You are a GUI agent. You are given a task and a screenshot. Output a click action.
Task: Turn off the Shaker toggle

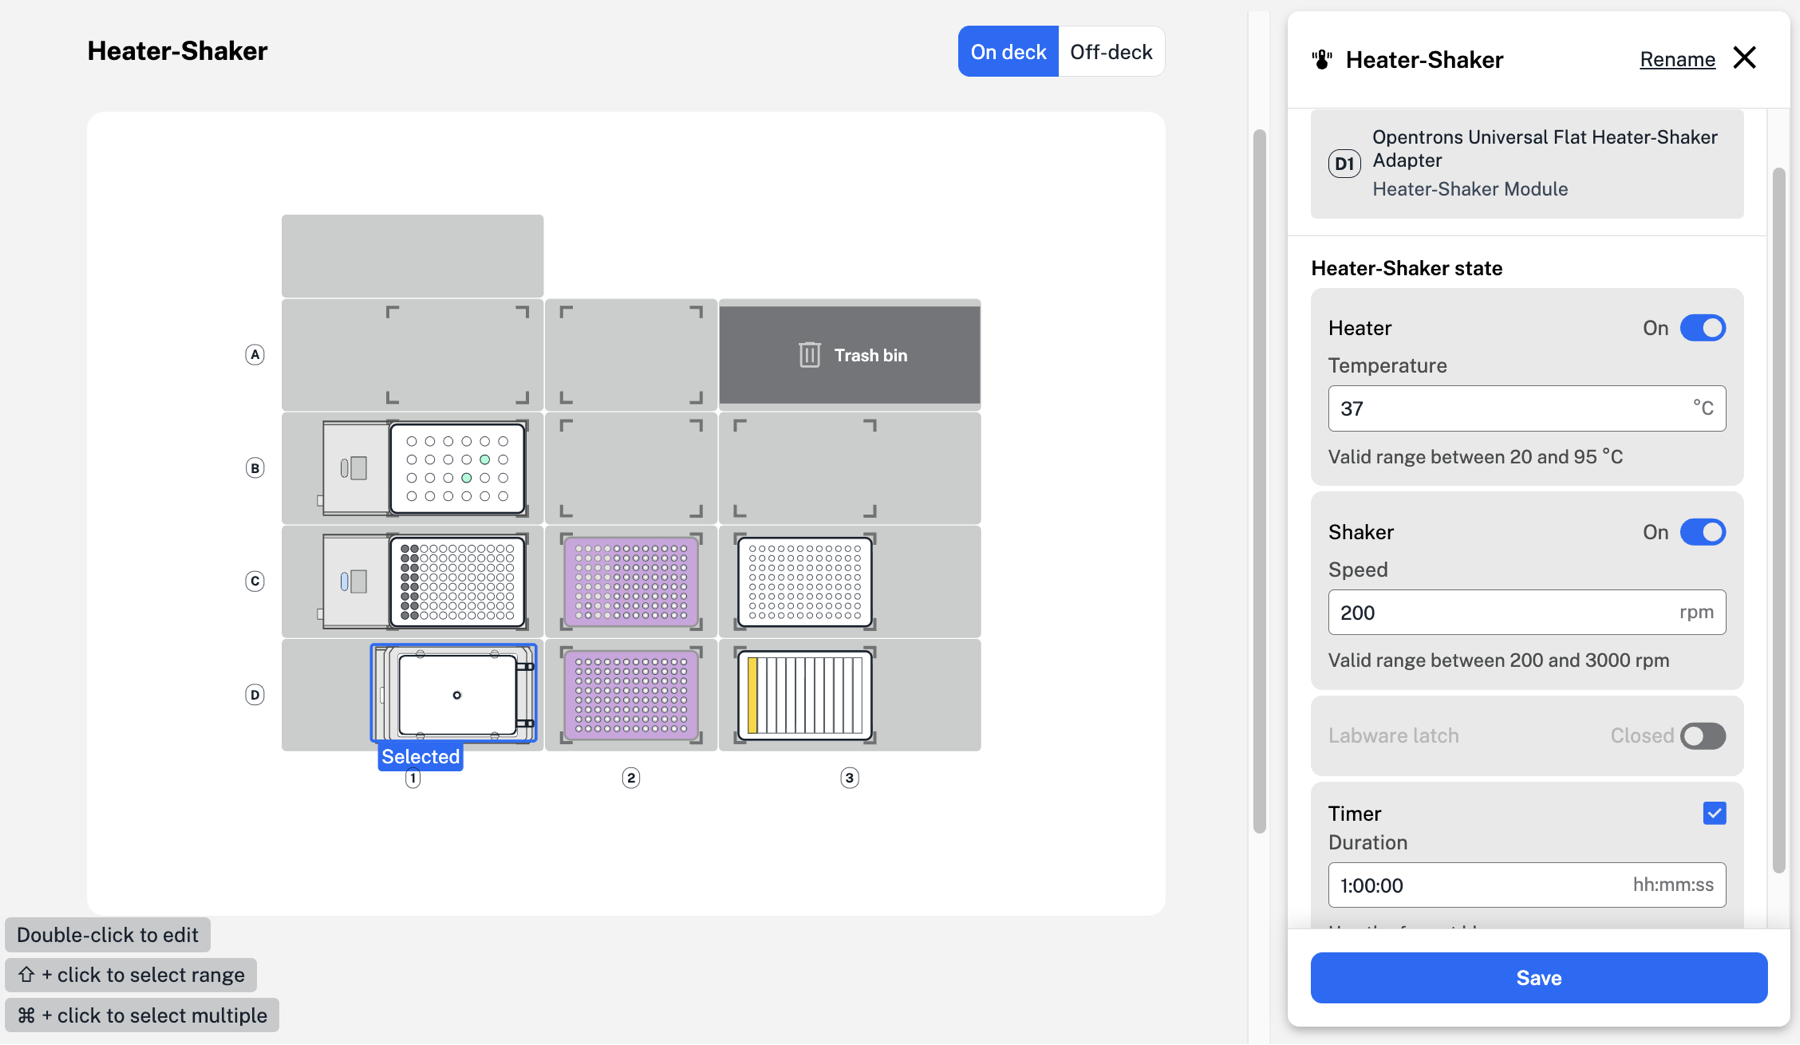(1702, 532)
